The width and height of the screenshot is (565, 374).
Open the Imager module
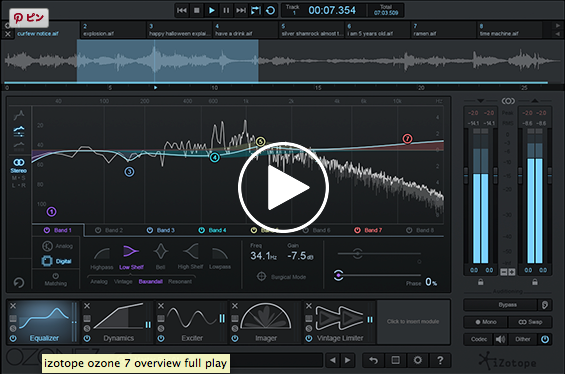(266, 322)
